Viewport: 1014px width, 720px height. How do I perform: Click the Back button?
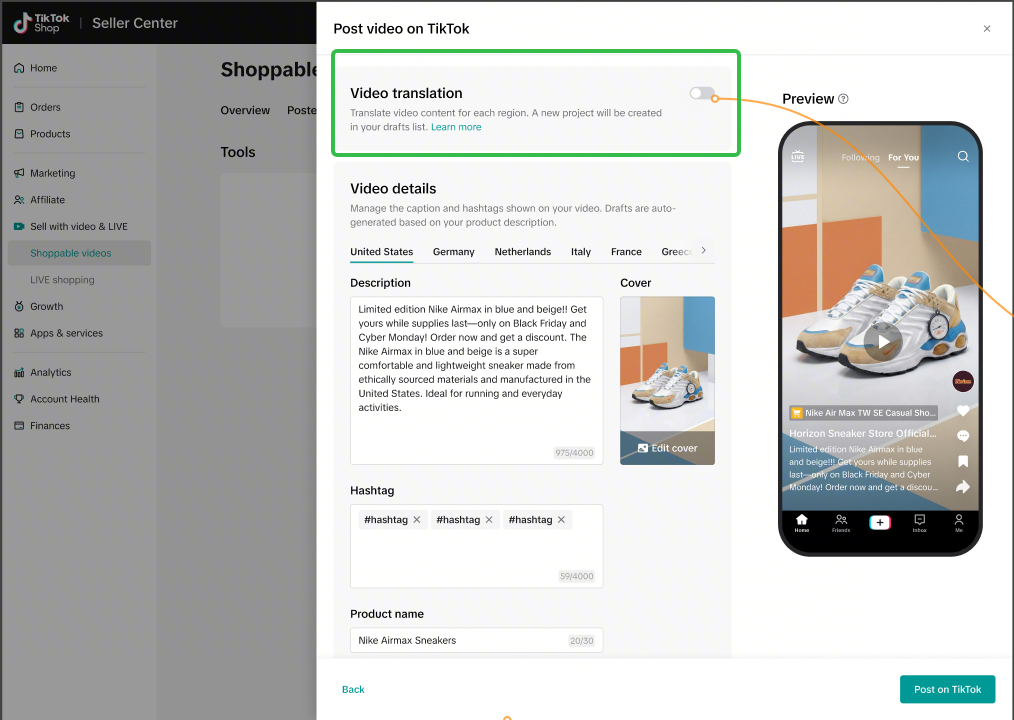click(353, 689)
